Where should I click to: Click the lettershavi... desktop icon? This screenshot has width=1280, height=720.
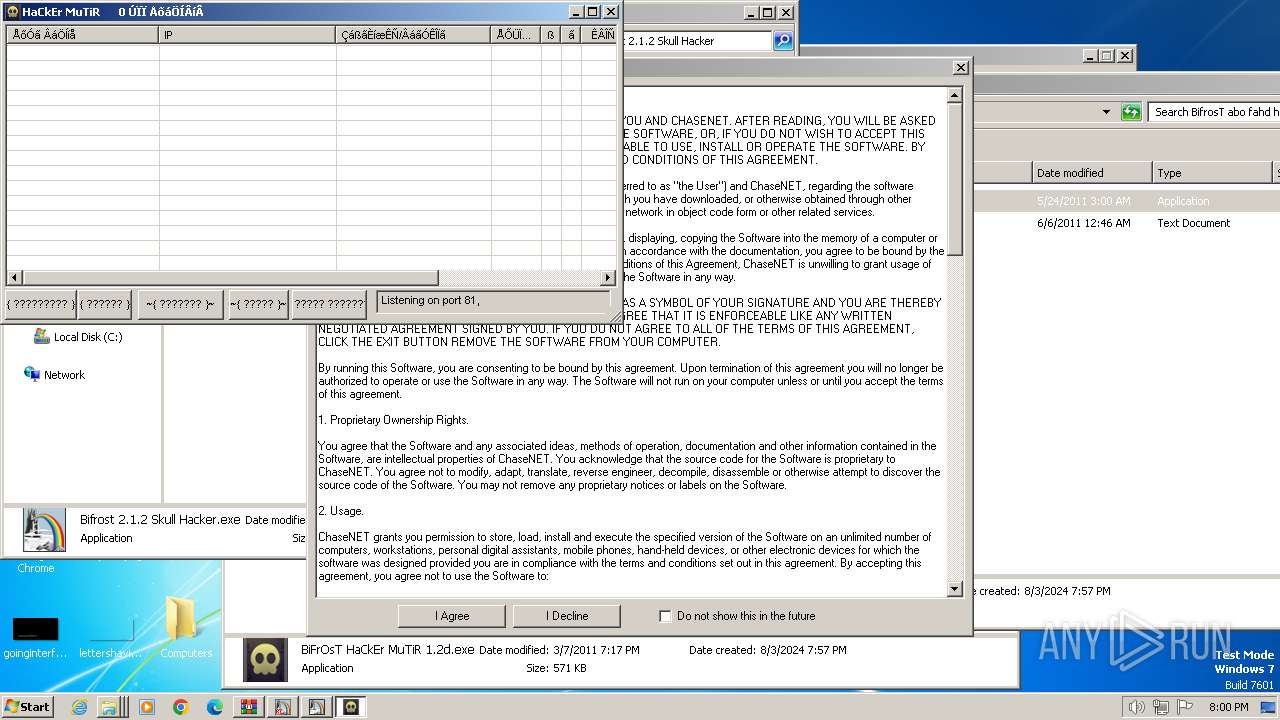[x=110, y=637]
